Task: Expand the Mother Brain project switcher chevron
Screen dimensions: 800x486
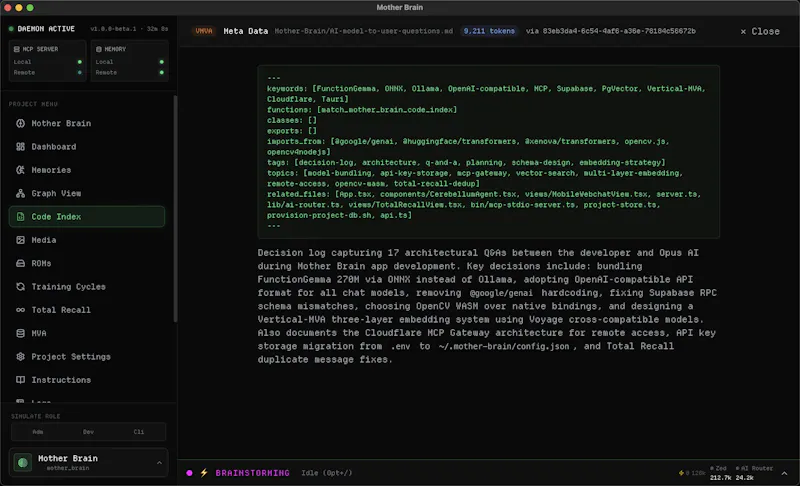Action: click(159, 463)
